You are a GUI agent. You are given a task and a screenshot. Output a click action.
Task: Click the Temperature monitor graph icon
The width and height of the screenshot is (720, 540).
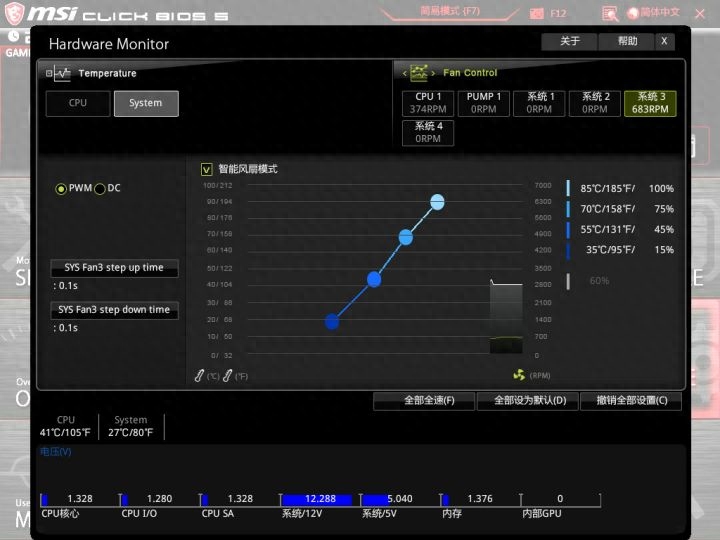coord(62,73)
